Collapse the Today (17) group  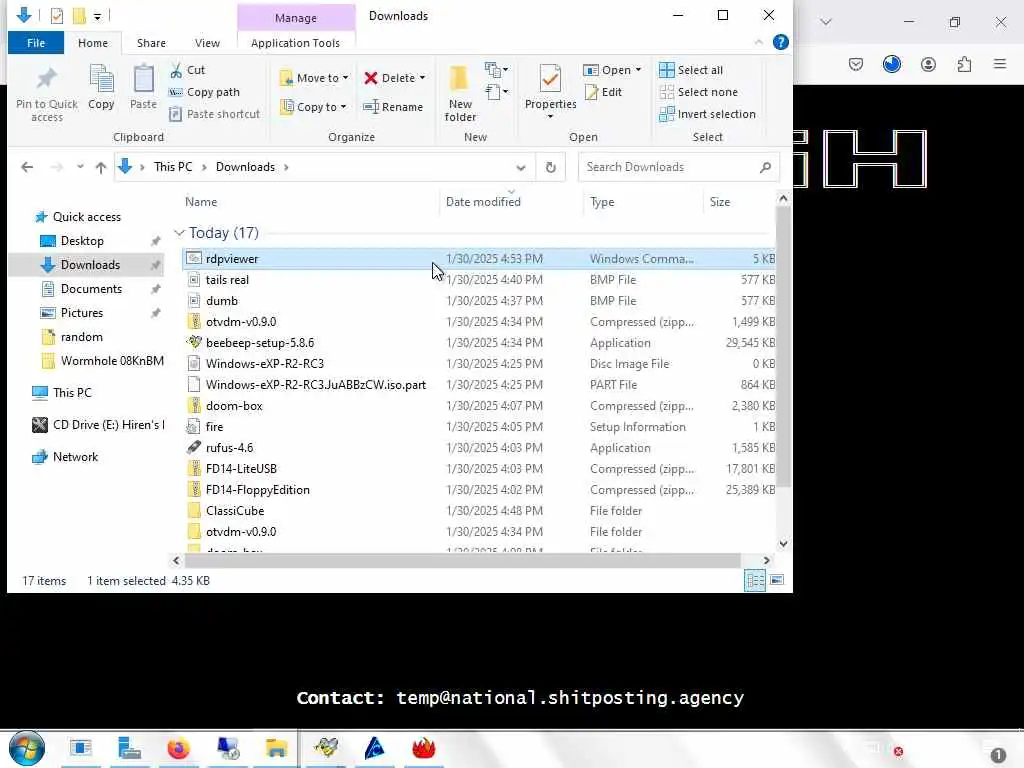pyautogui.click(x=179, y=232)
